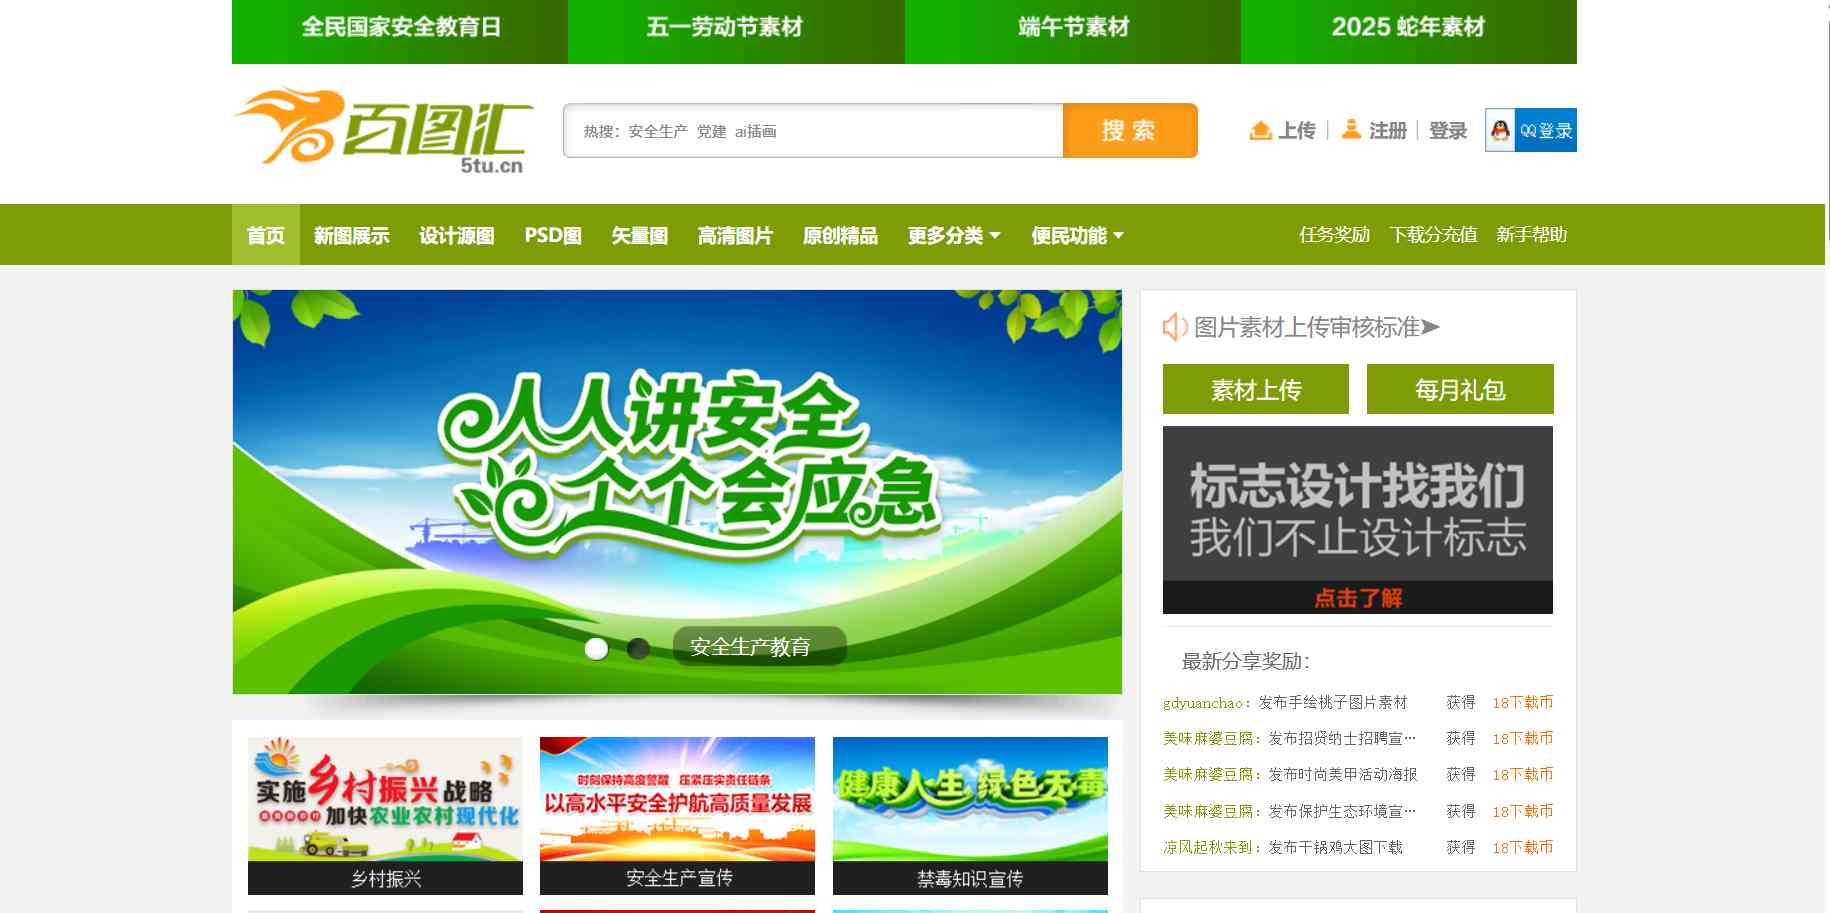Image resolution: width=1830 pixels, height=913 pixels.
Task: Select the first carousel slide dot
Action: (x=596, y=649)
